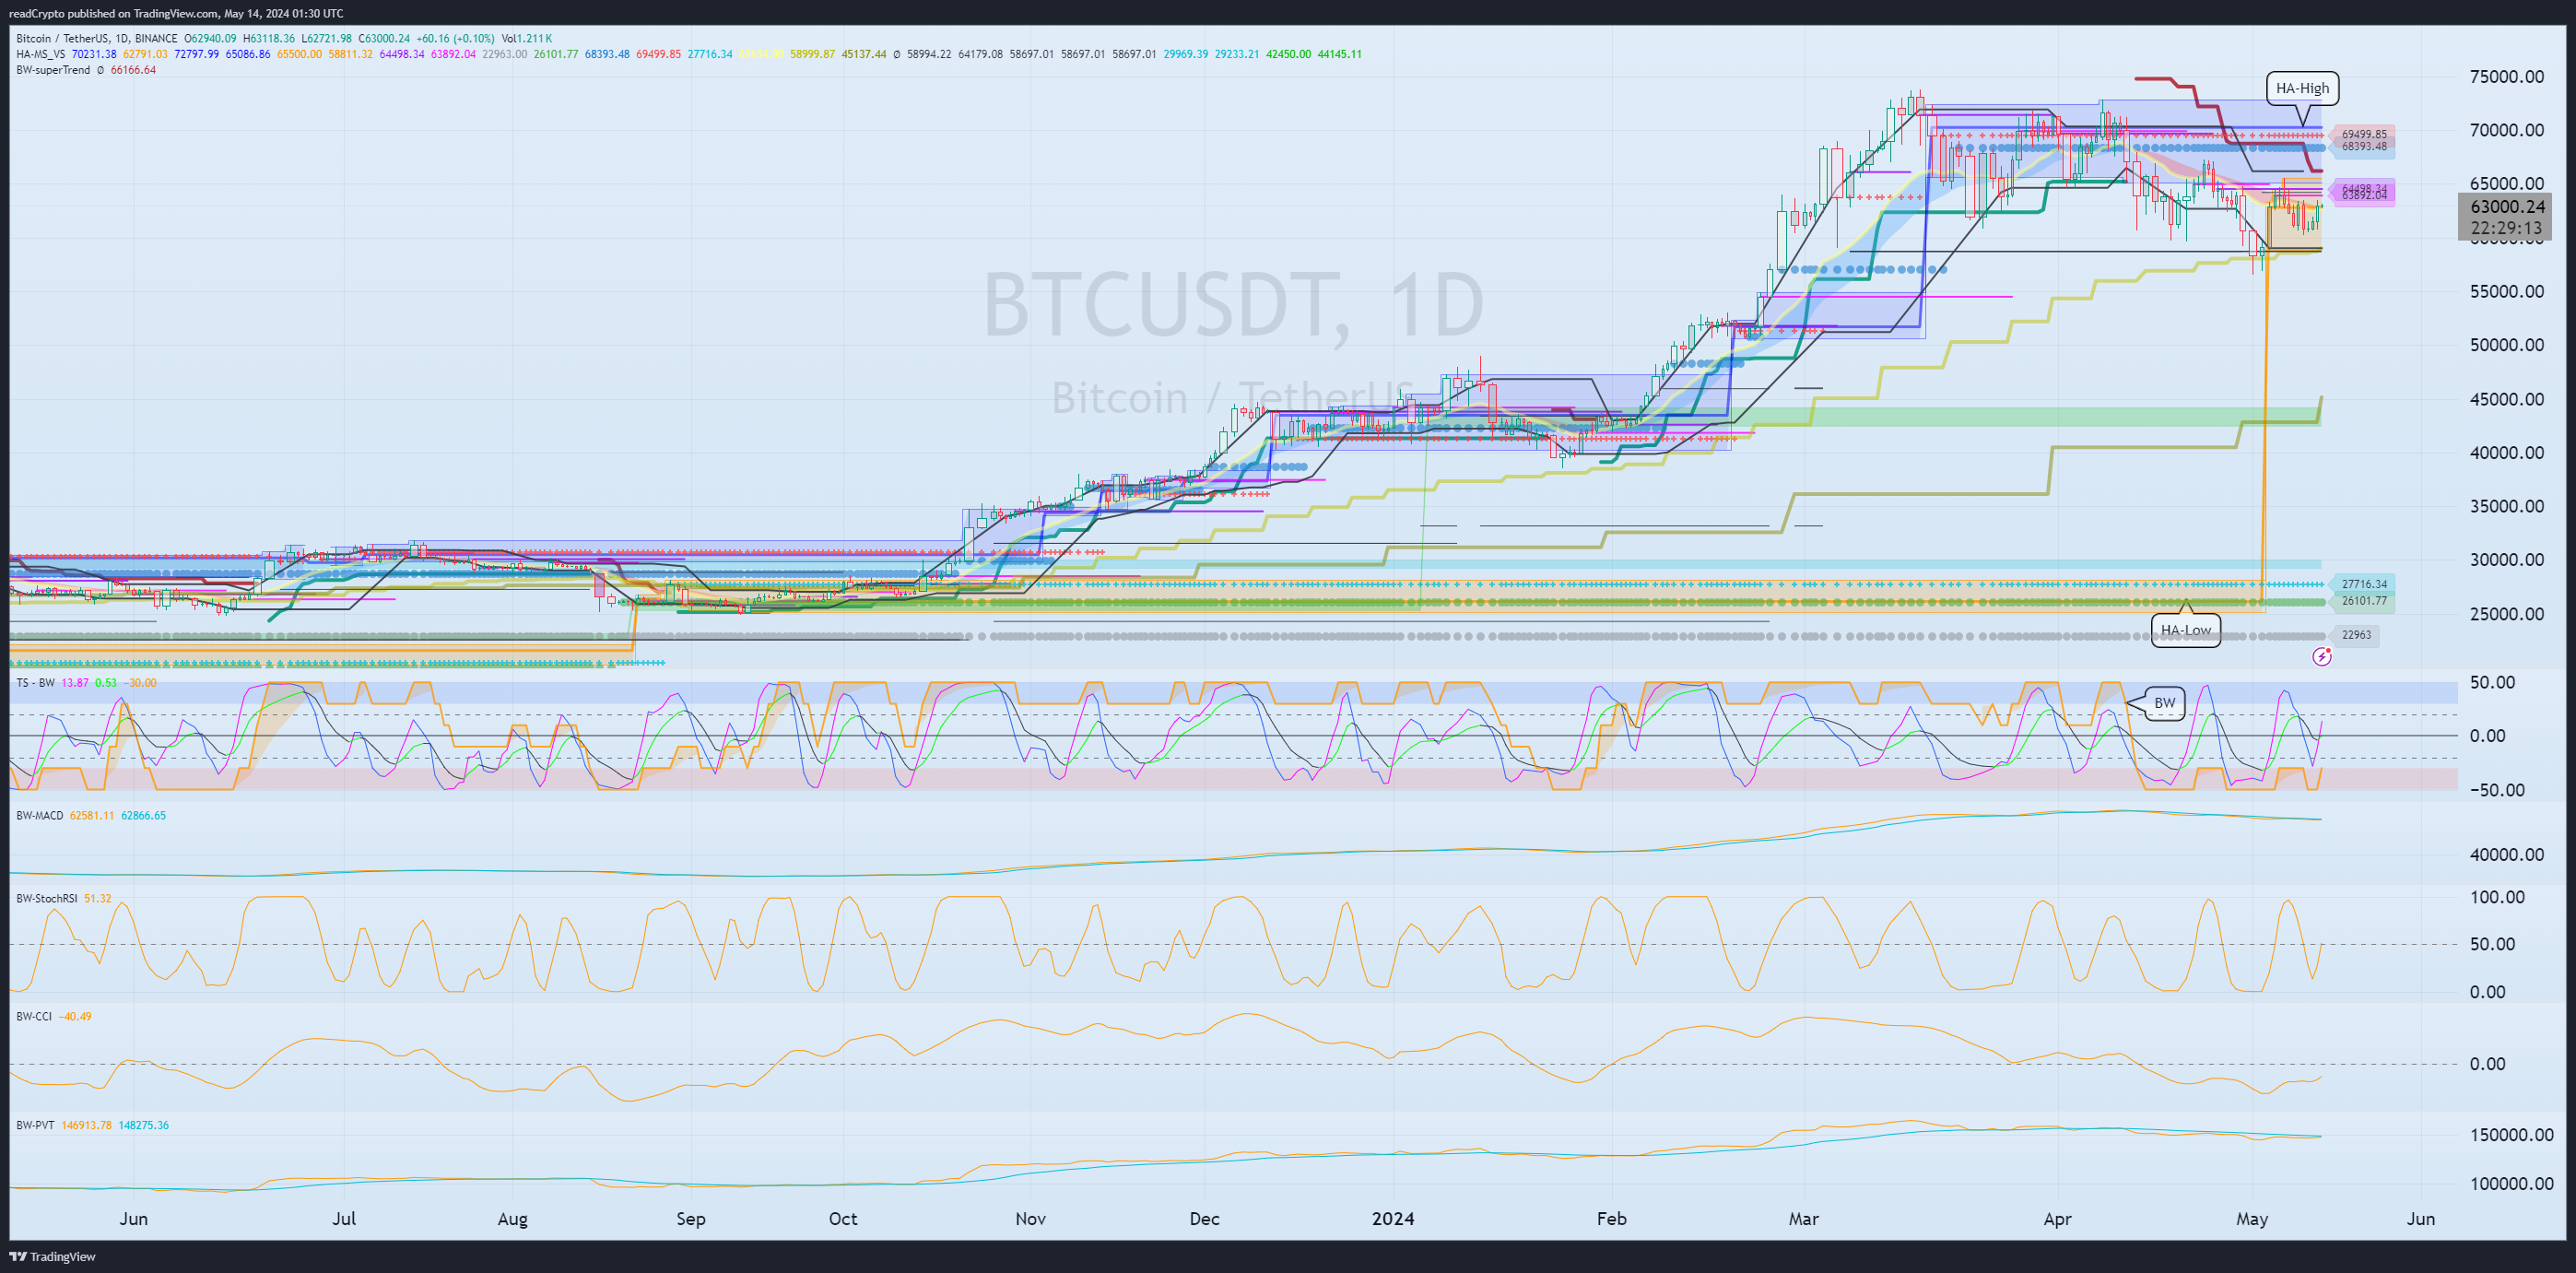Click the Jul label on time axis
This screenshot has width=2576, height=1273.
[344, 1219]
